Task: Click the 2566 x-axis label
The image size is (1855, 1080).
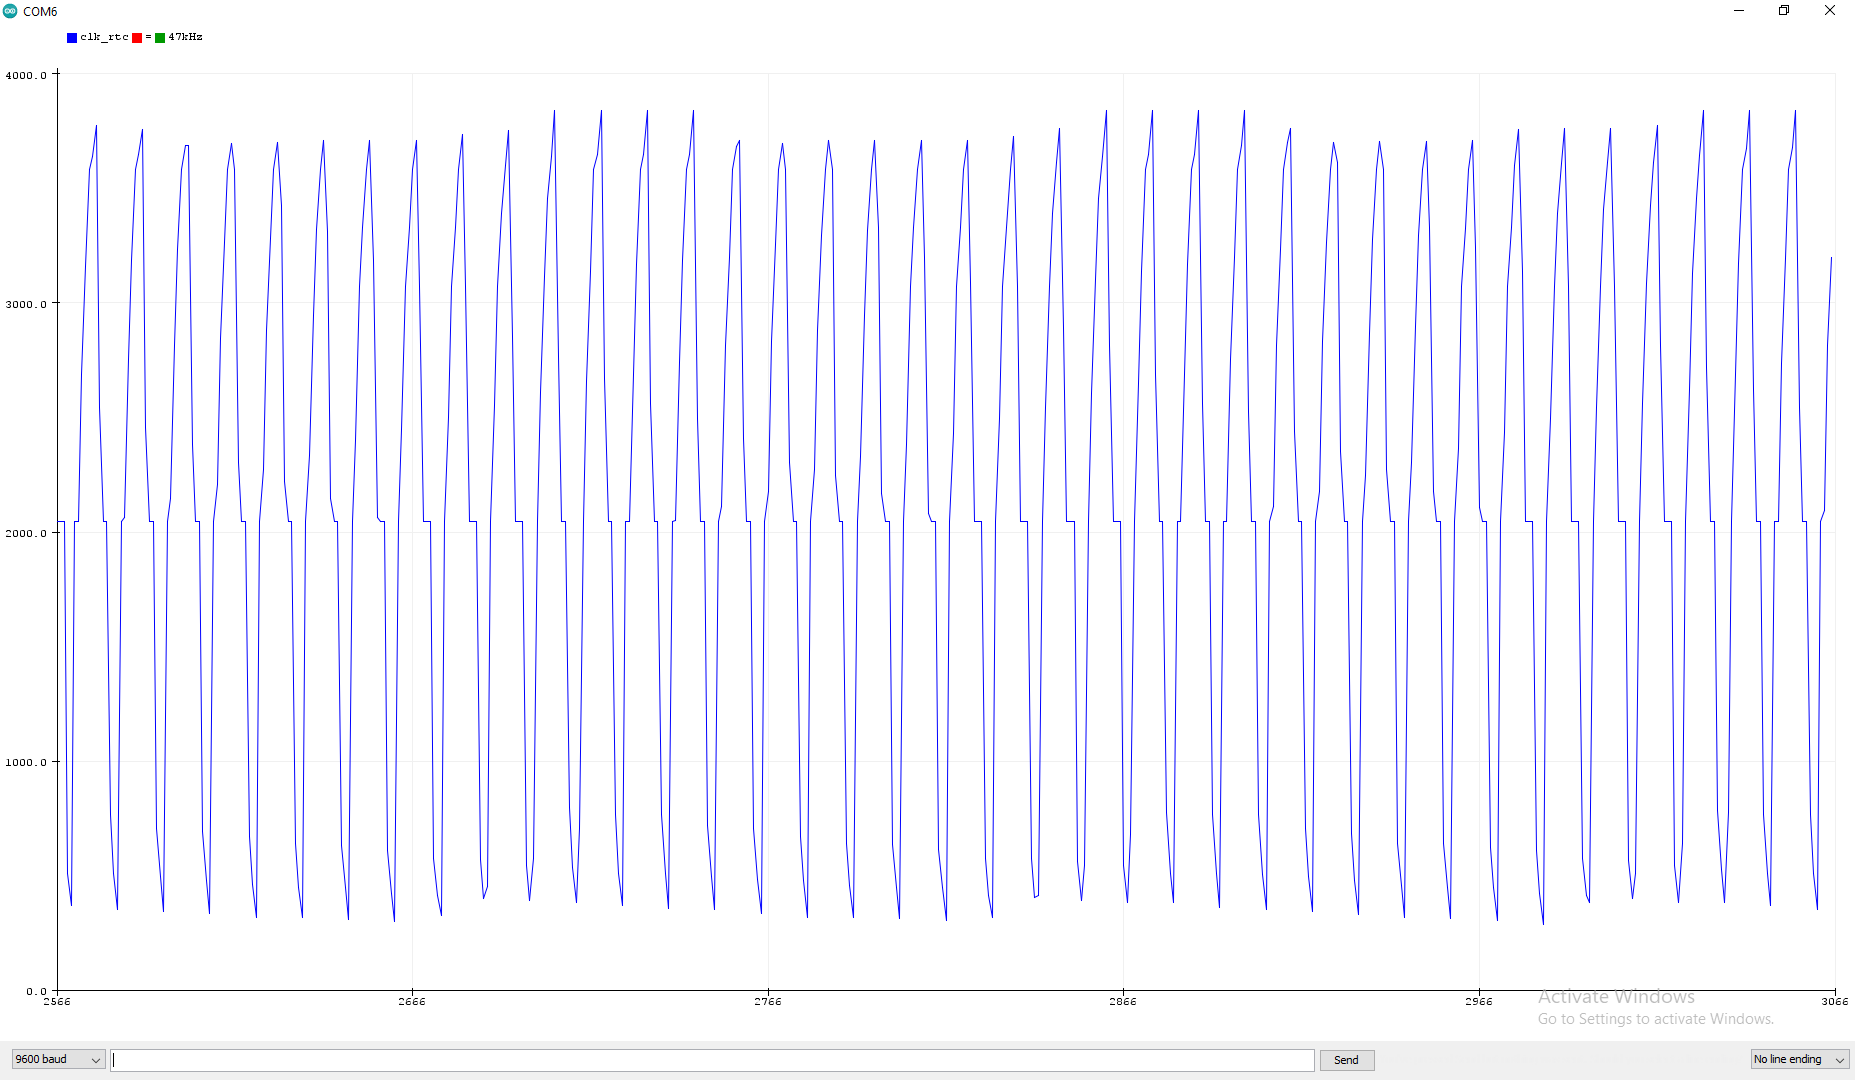Action: 57,1001
